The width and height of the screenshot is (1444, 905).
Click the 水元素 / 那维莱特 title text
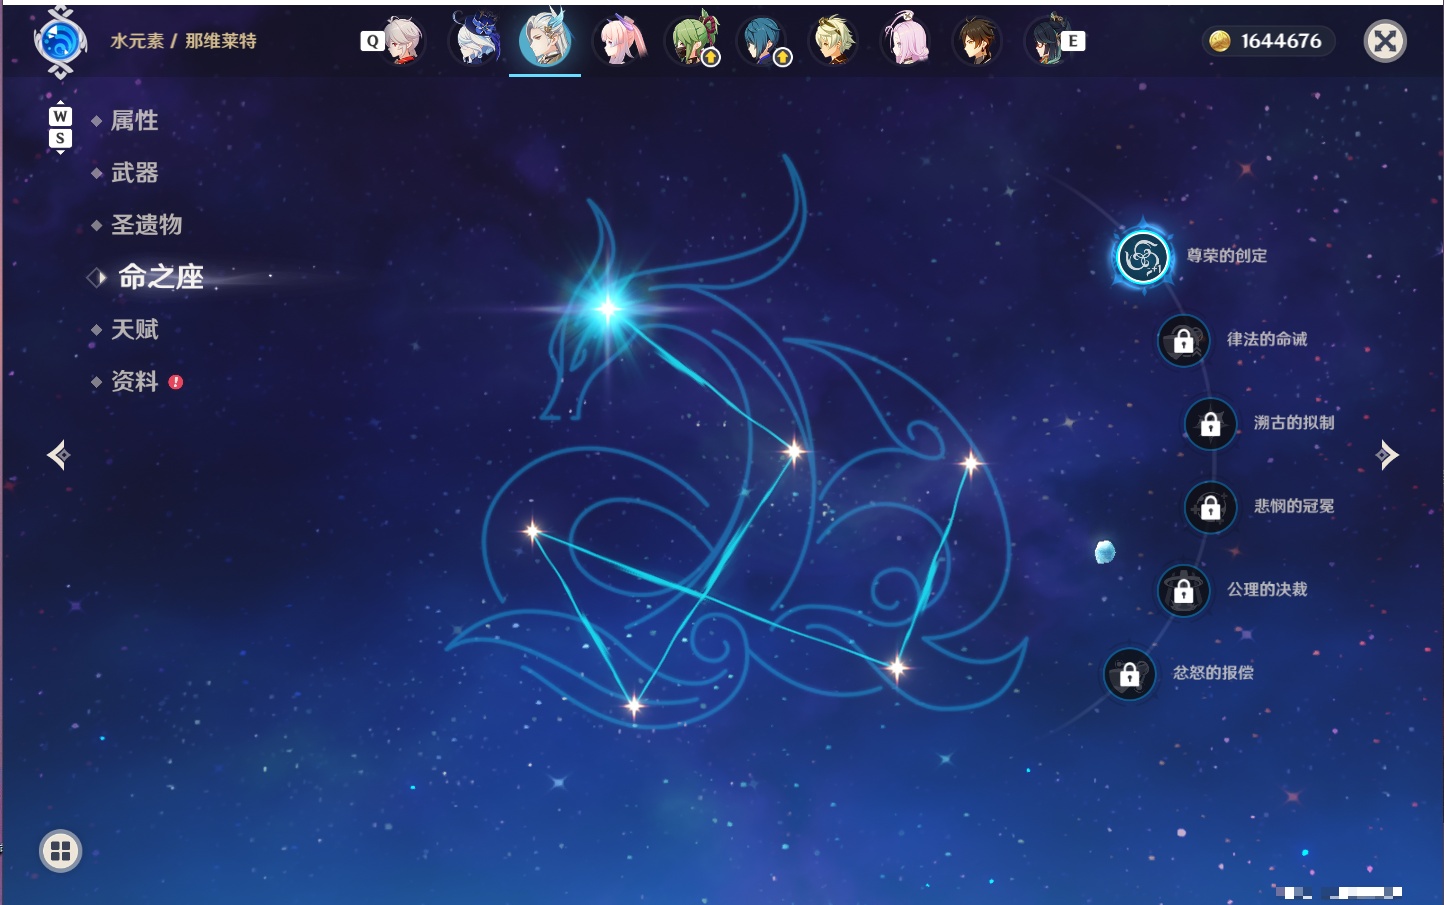point(183,41)
